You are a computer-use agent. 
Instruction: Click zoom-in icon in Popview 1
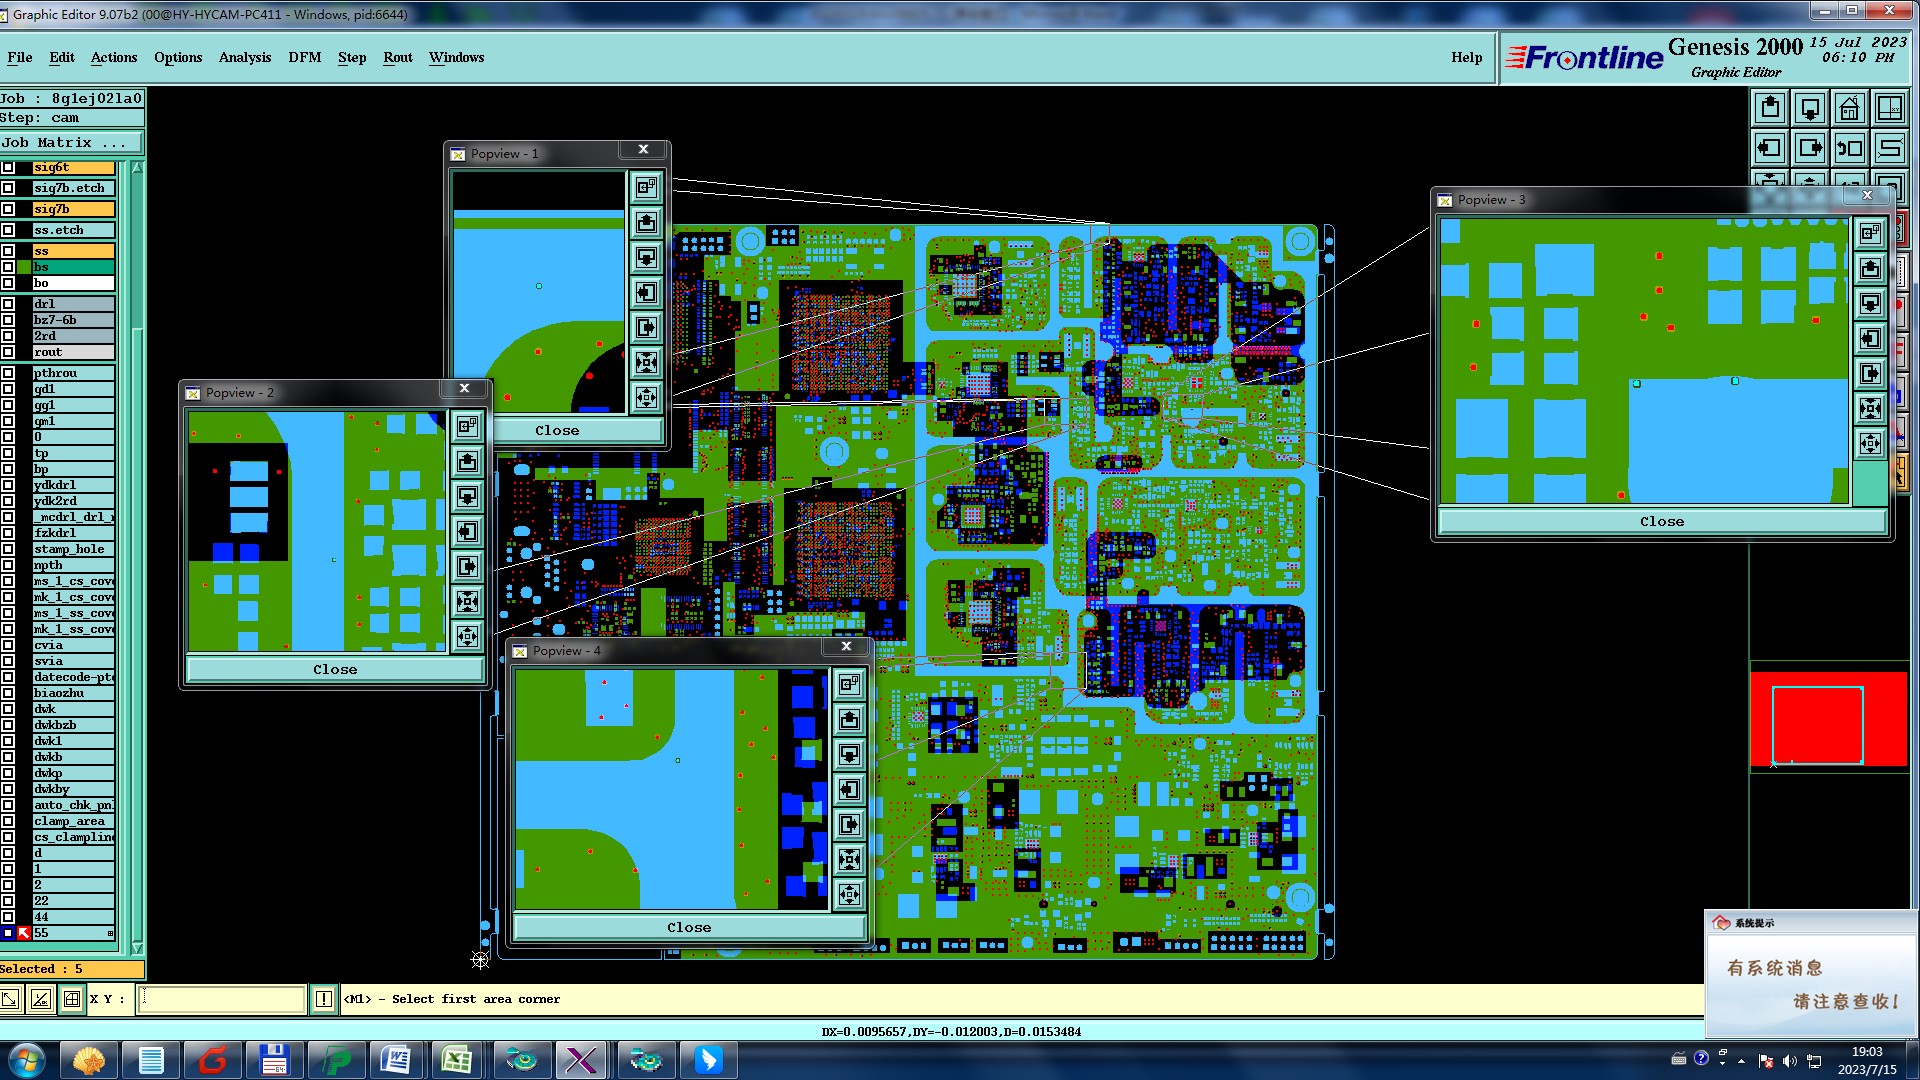point(647,362)
